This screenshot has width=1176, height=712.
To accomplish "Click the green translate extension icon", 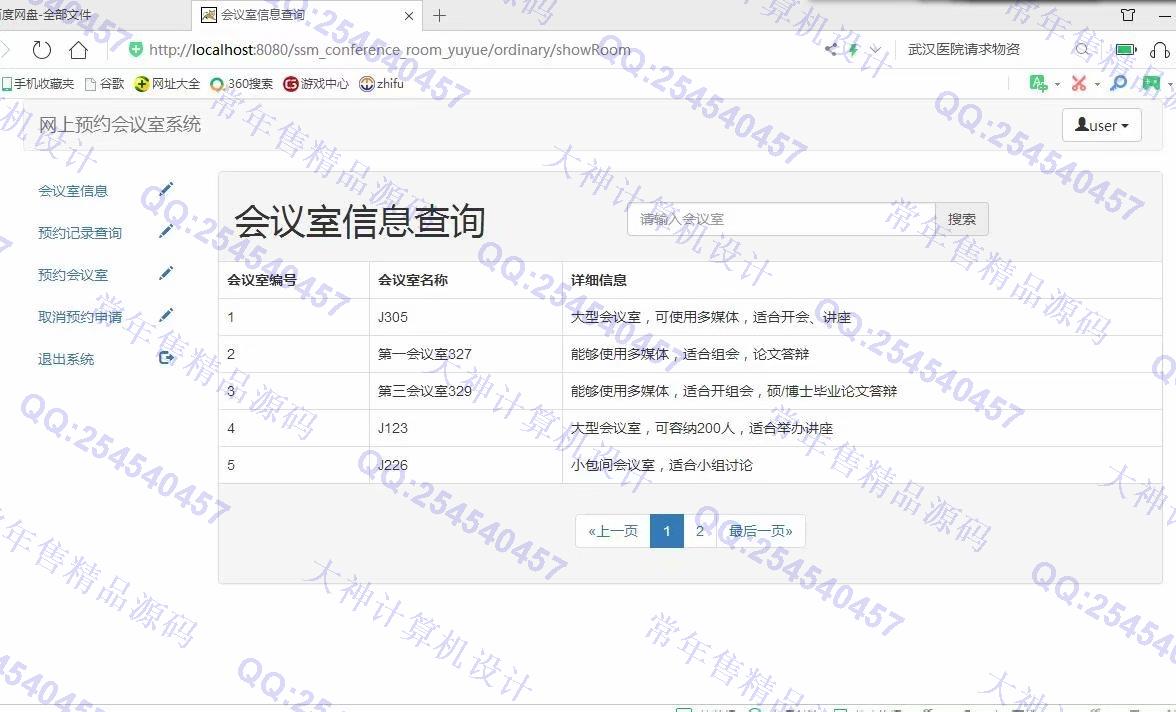I will coord(1039,83).
